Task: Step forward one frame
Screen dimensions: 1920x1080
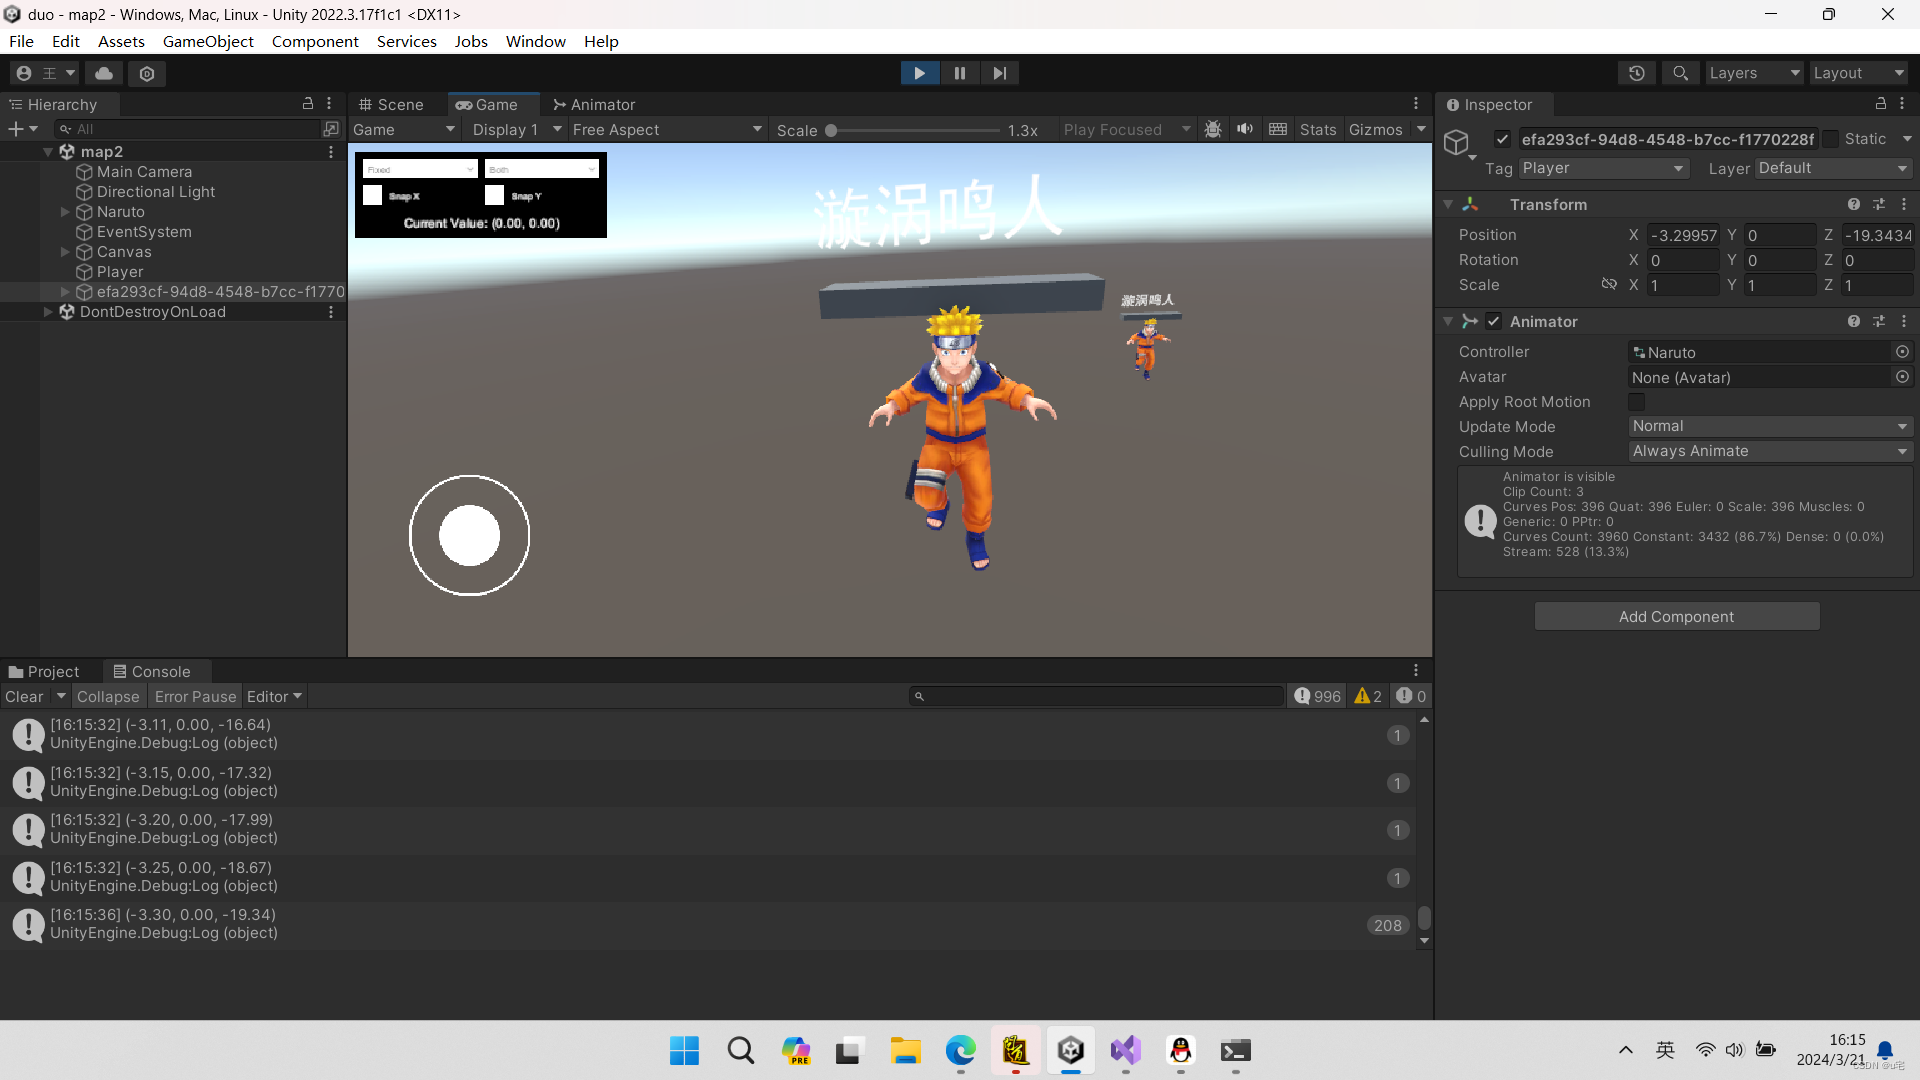Action: click(999, 72)
